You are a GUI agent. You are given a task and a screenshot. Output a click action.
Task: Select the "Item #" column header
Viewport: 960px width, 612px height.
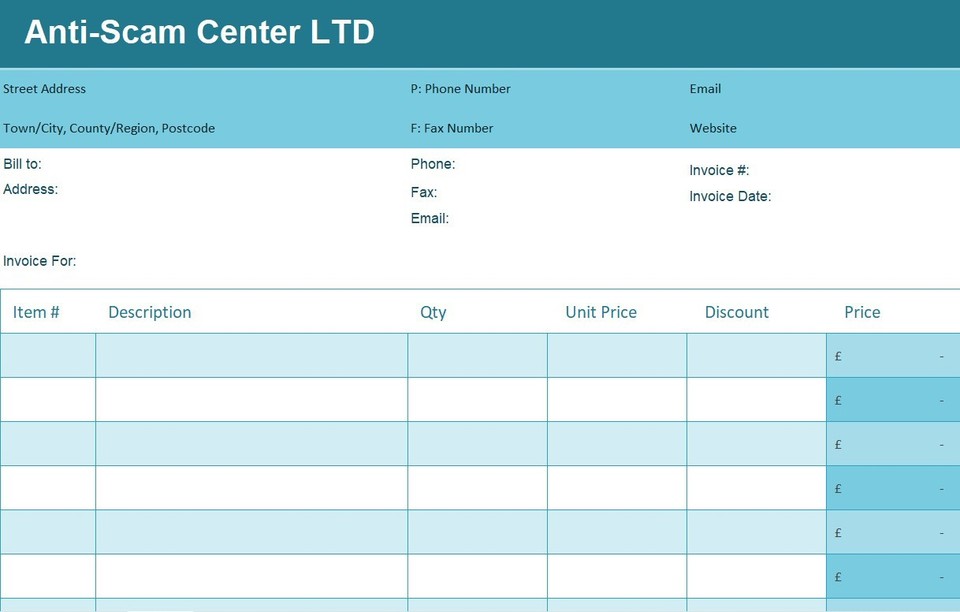35,312
